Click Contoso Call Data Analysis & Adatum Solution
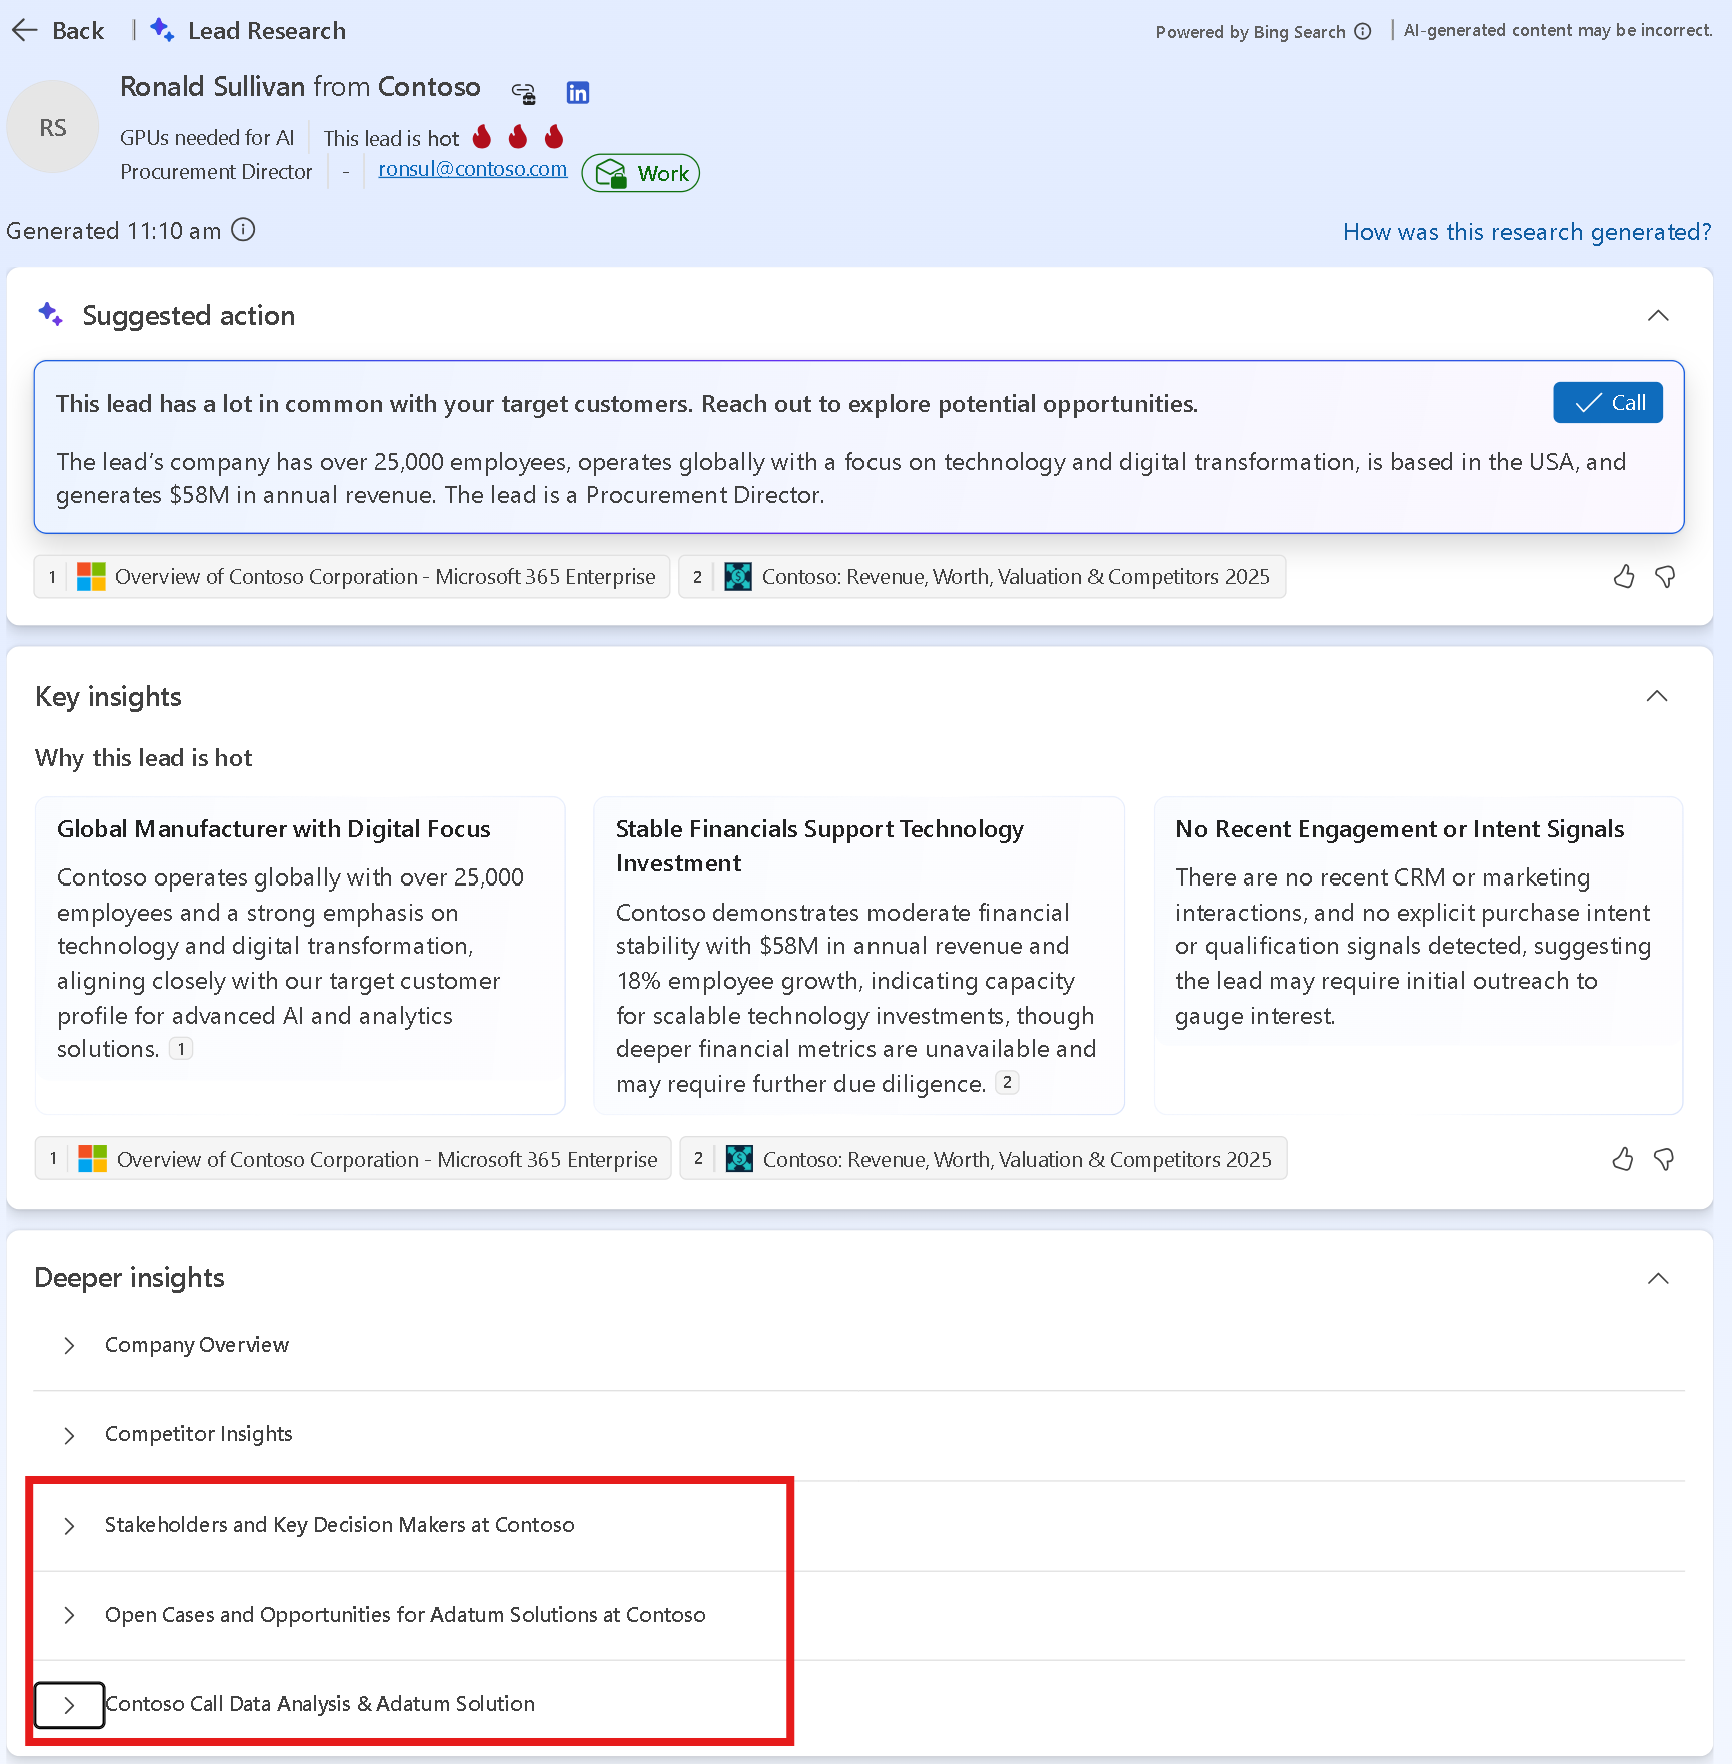Image resolution: width=1732 pixels, height=1764 pixels. (320, 1704)
